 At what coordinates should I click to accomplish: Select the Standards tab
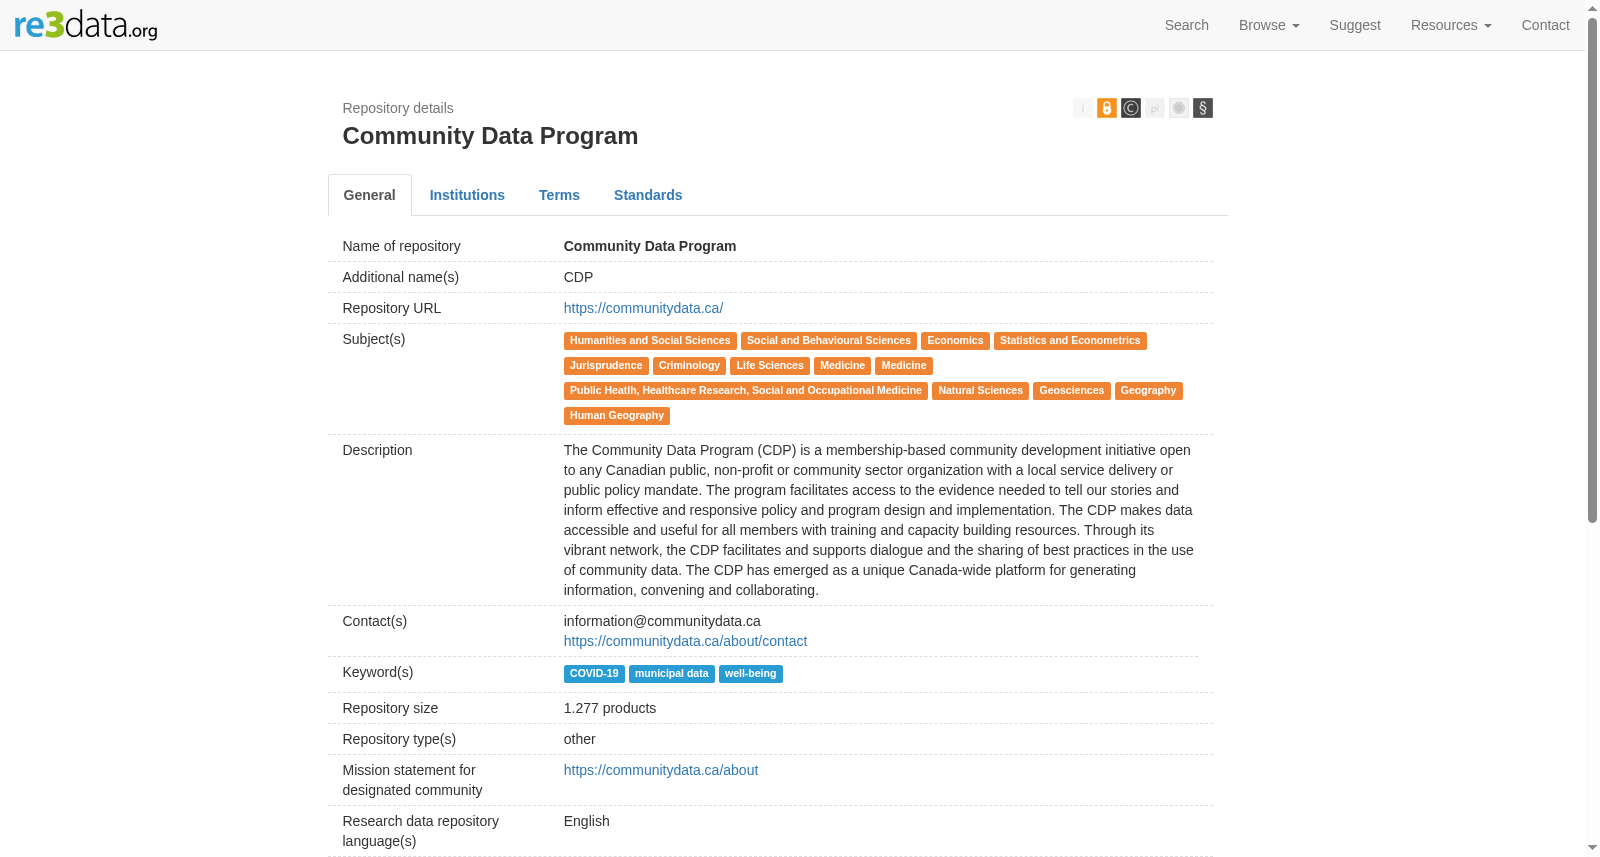648,195
